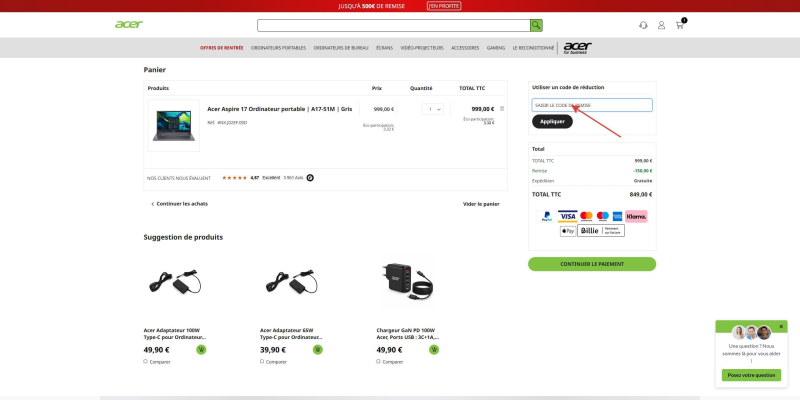800x400 pixels.
Task: Click the 3 961 Avis reviews link
Action: (x=293, y=178)
